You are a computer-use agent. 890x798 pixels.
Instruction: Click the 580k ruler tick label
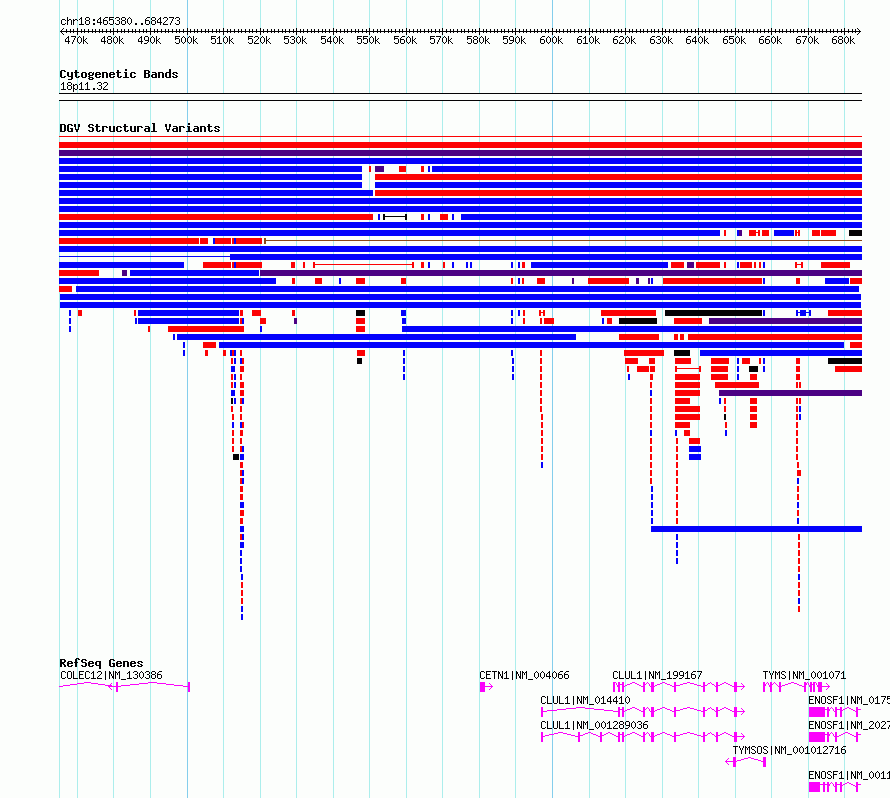(x=478, y=40)
